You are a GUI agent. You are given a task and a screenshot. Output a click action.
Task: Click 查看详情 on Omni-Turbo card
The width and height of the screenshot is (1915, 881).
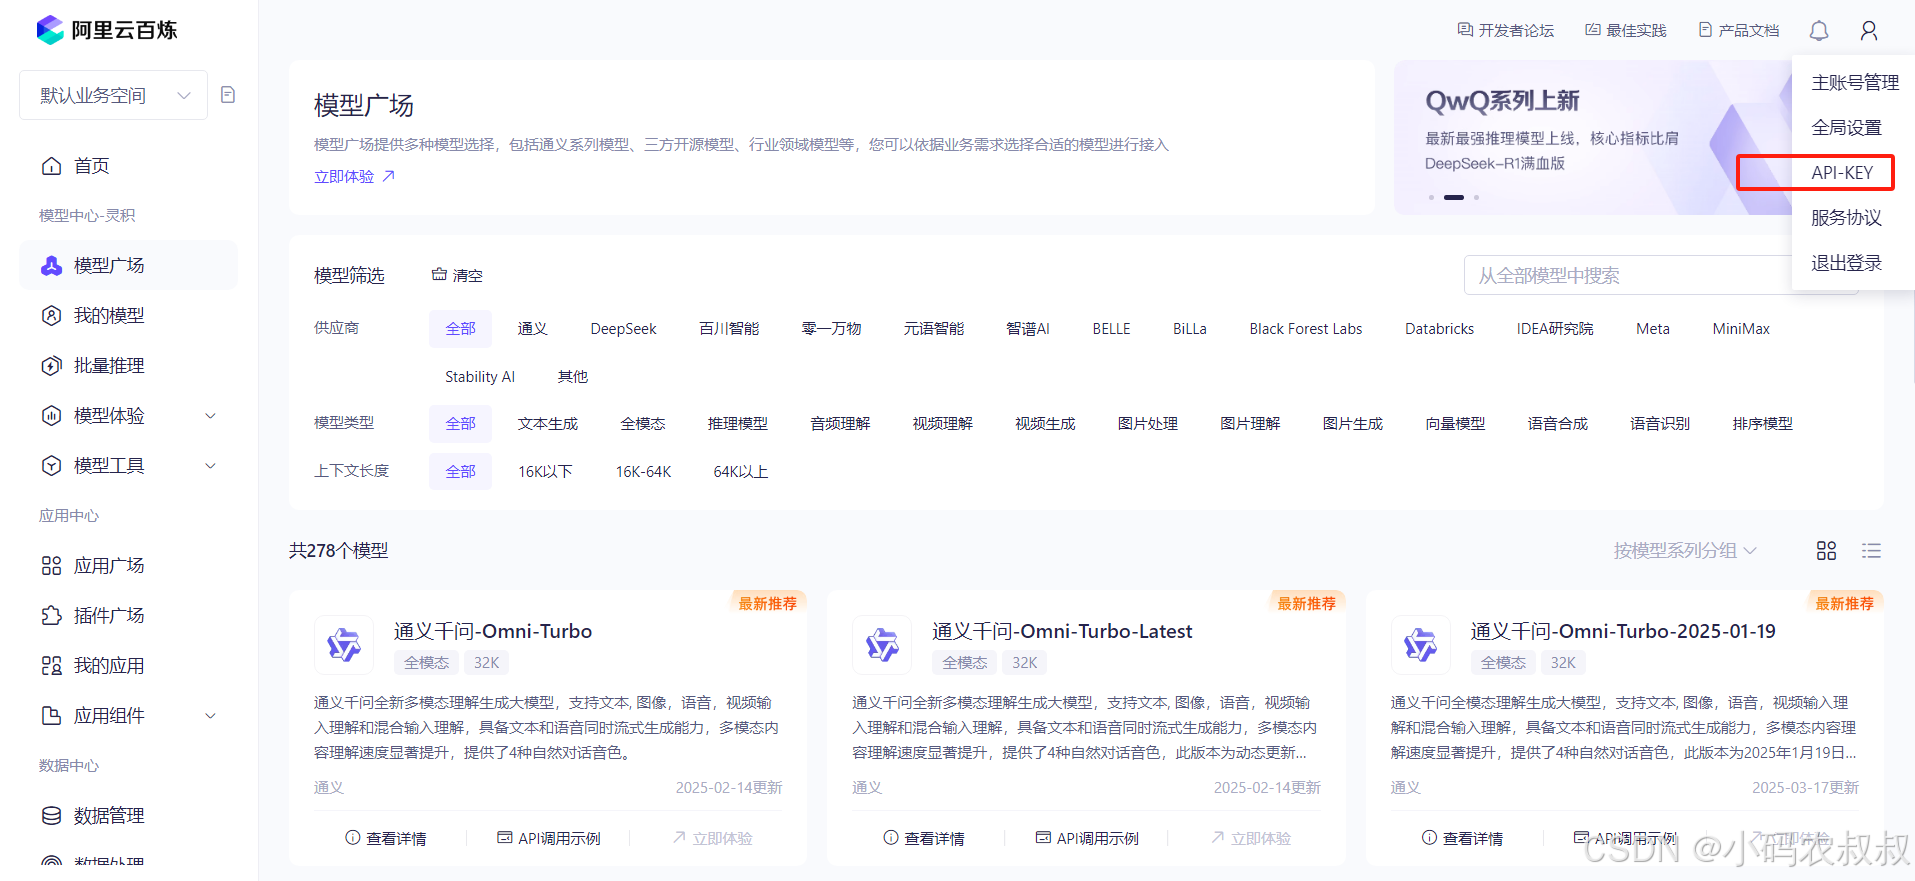386,838
